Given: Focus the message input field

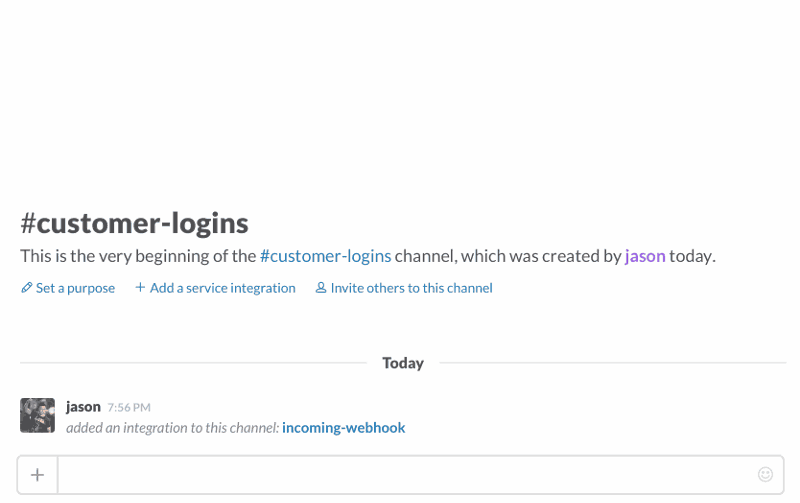Looking at the screenshot, I should coord(406,475).
